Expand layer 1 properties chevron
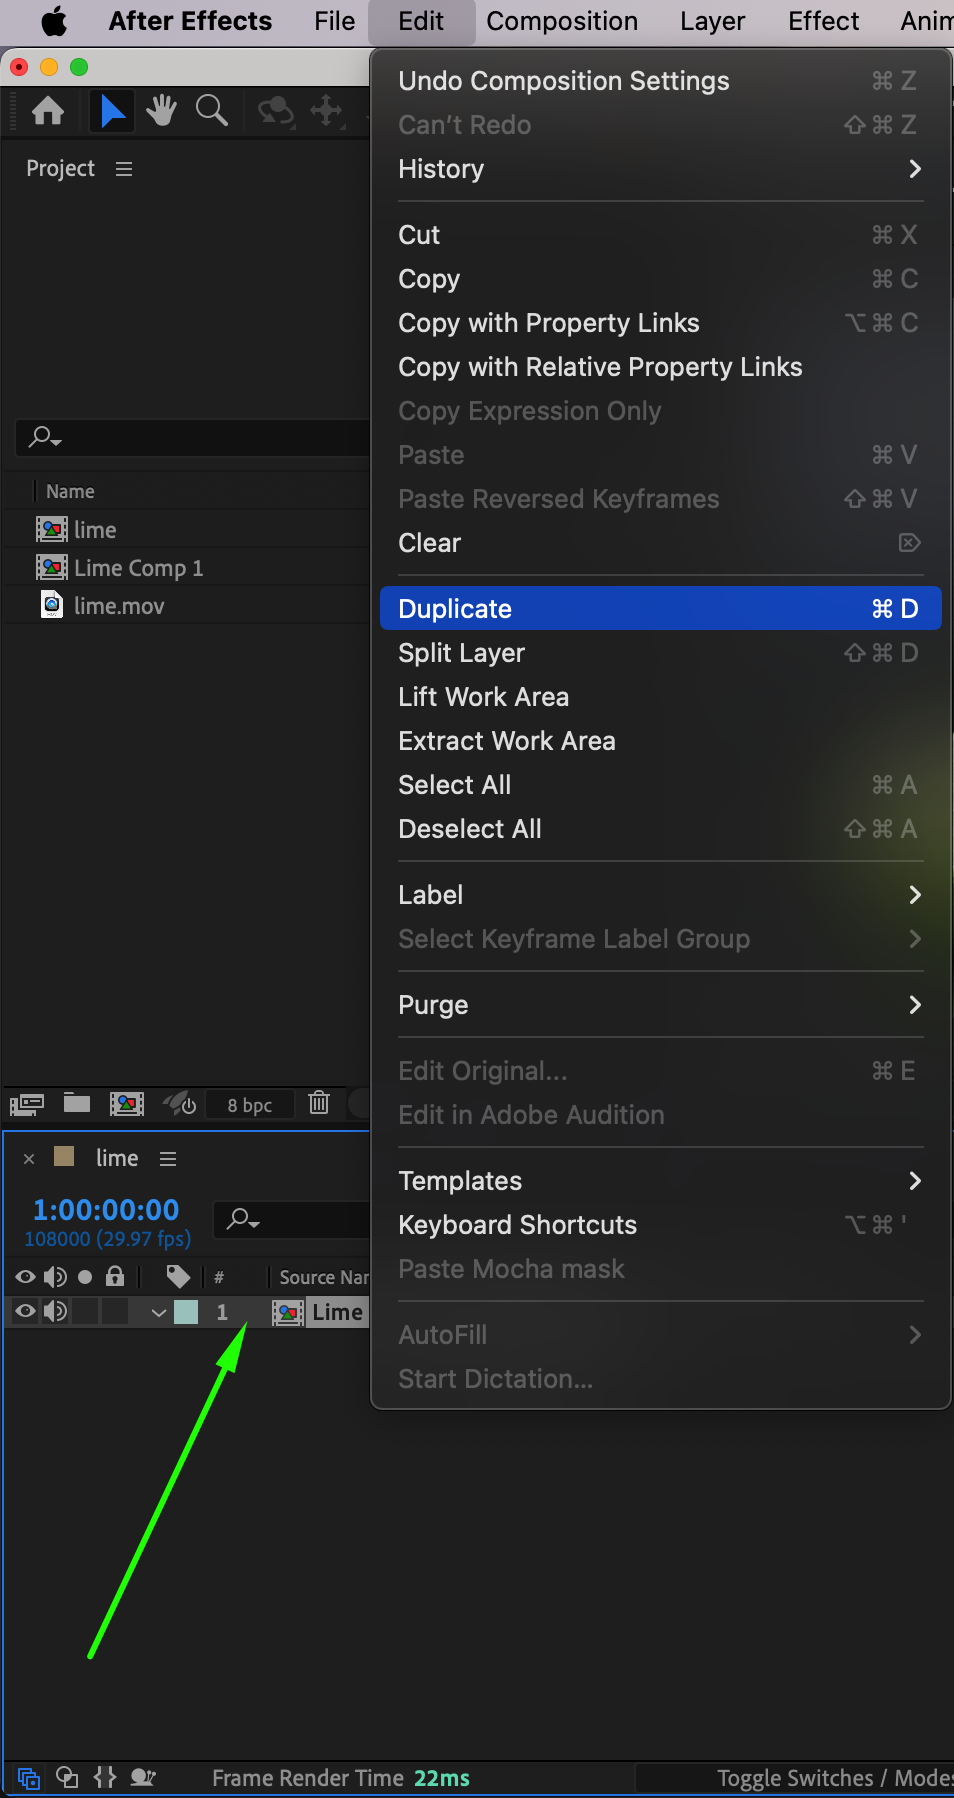Image resolution: width=954 pixels, height=1798 pixels. 158,1312
